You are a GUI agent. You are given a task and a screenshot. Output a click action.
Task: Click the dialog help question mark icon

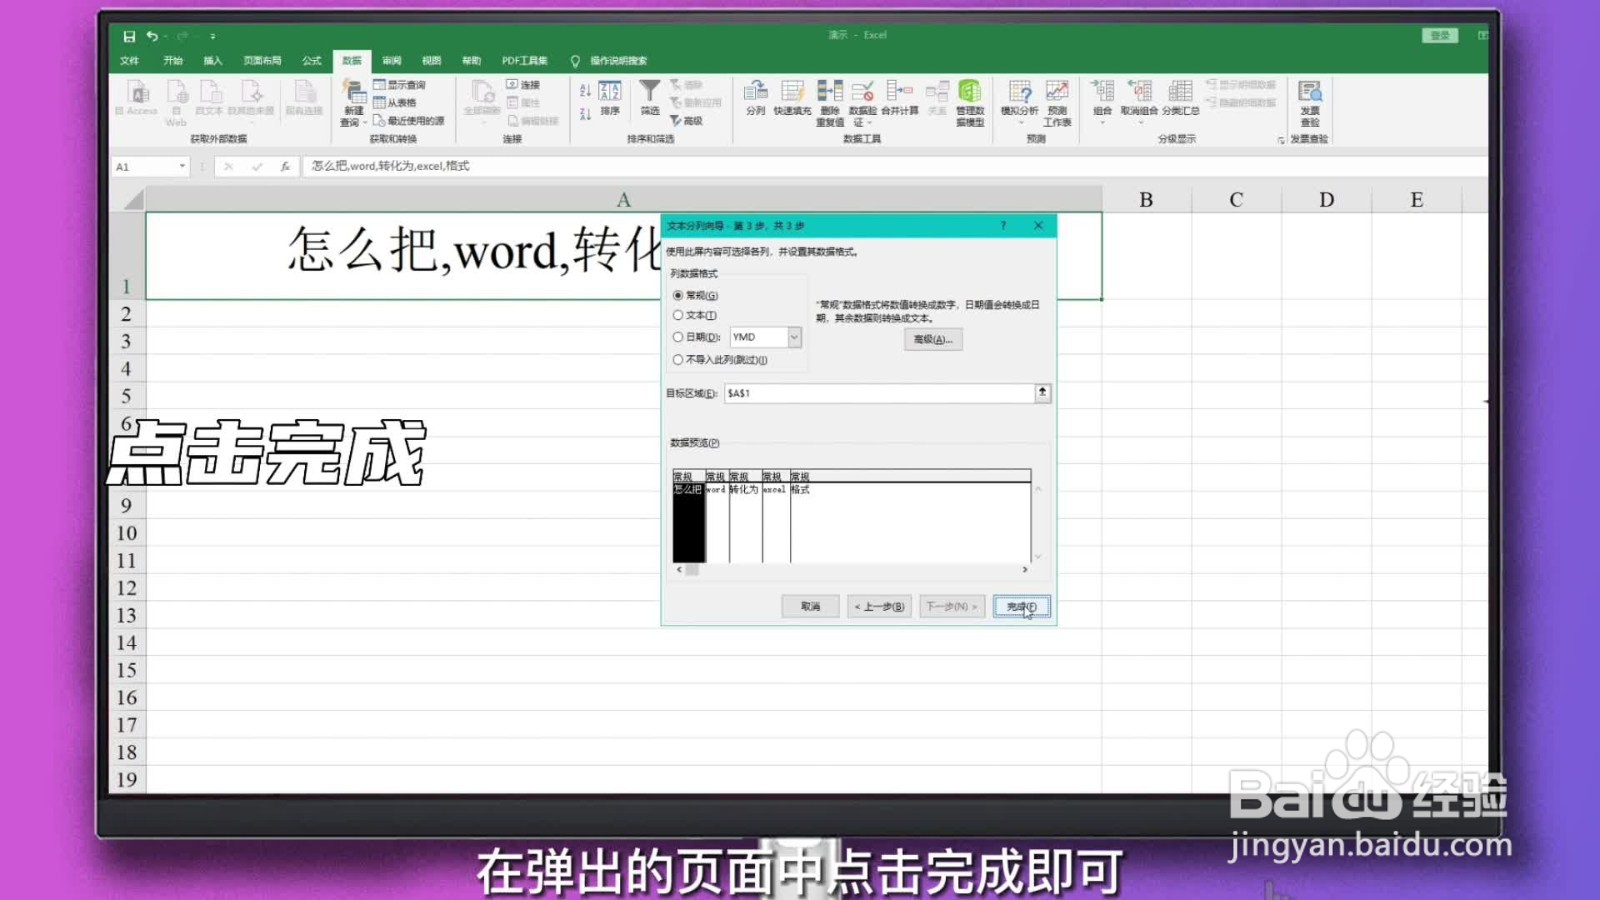coord(1003,226)
